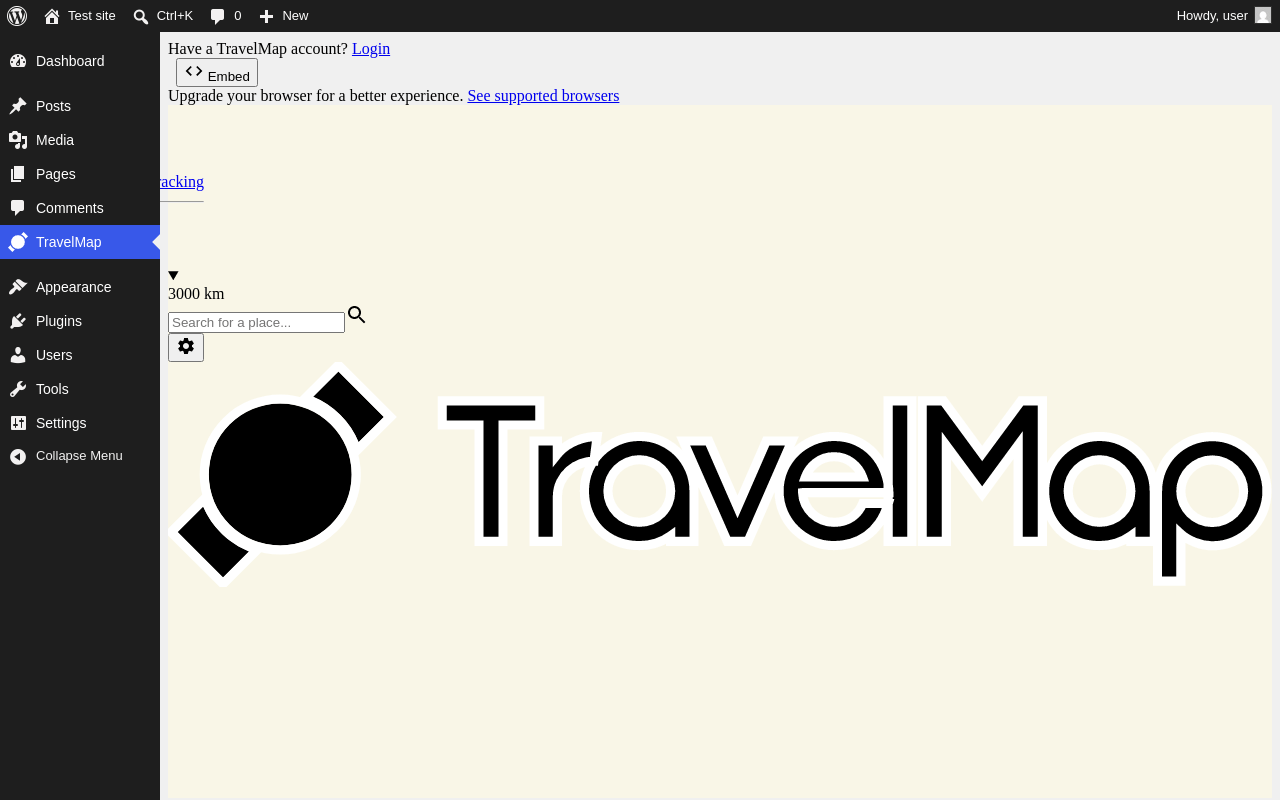
Task: Open the Howdy, user account menu
Action: tap(1223, 16)
